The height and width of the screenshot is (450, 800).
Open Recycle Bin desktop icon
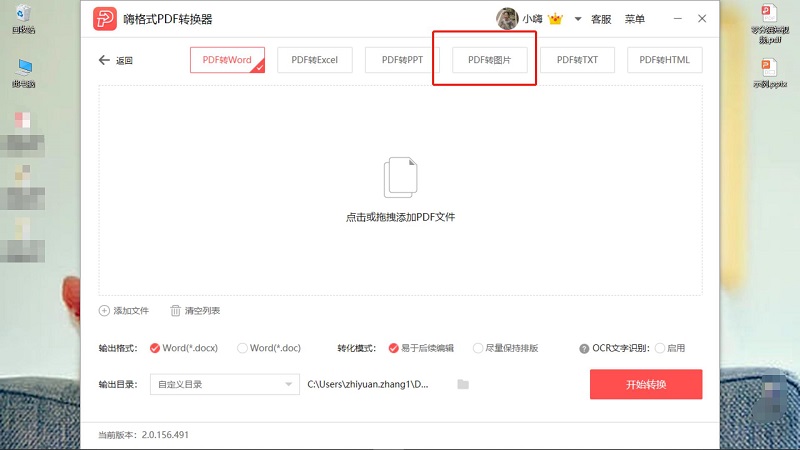[23, 19]
